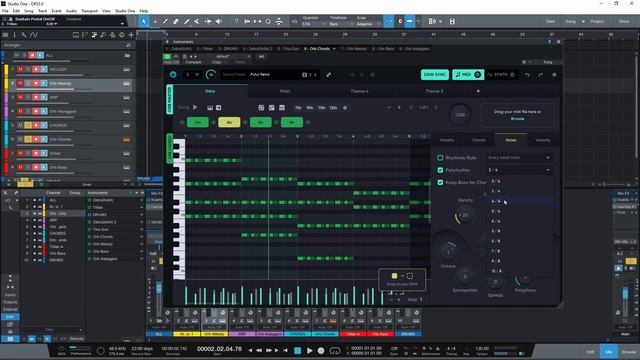Viewport: 640px width, 360px height.
Task: Toggle the SYNTH output button
Action: pyautogui.click(x=501, y=75)
